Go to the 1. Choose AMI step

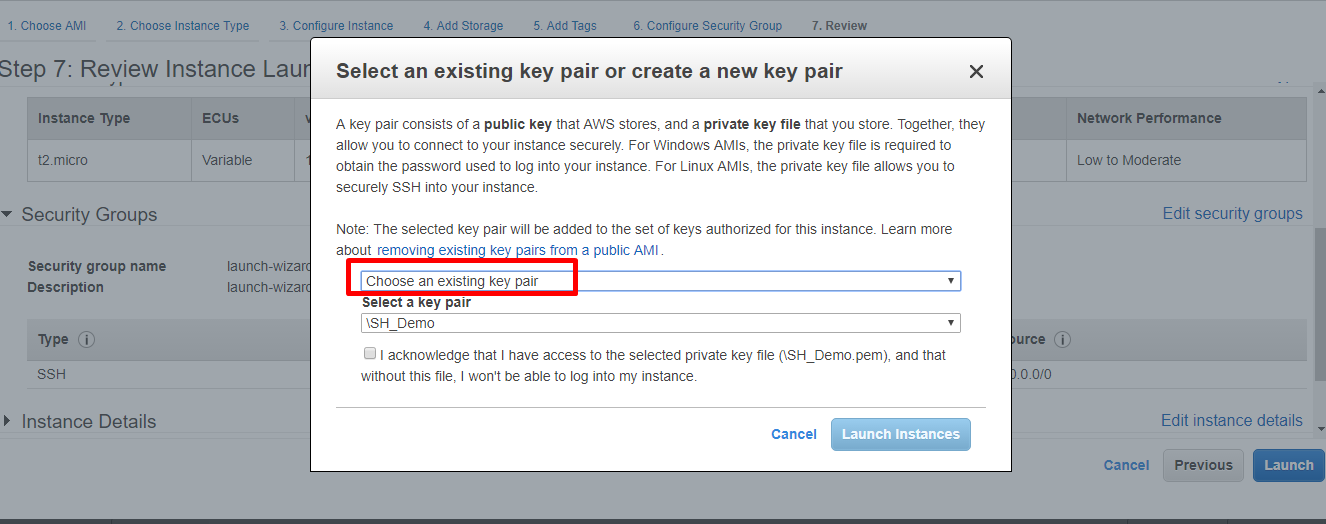48,26
